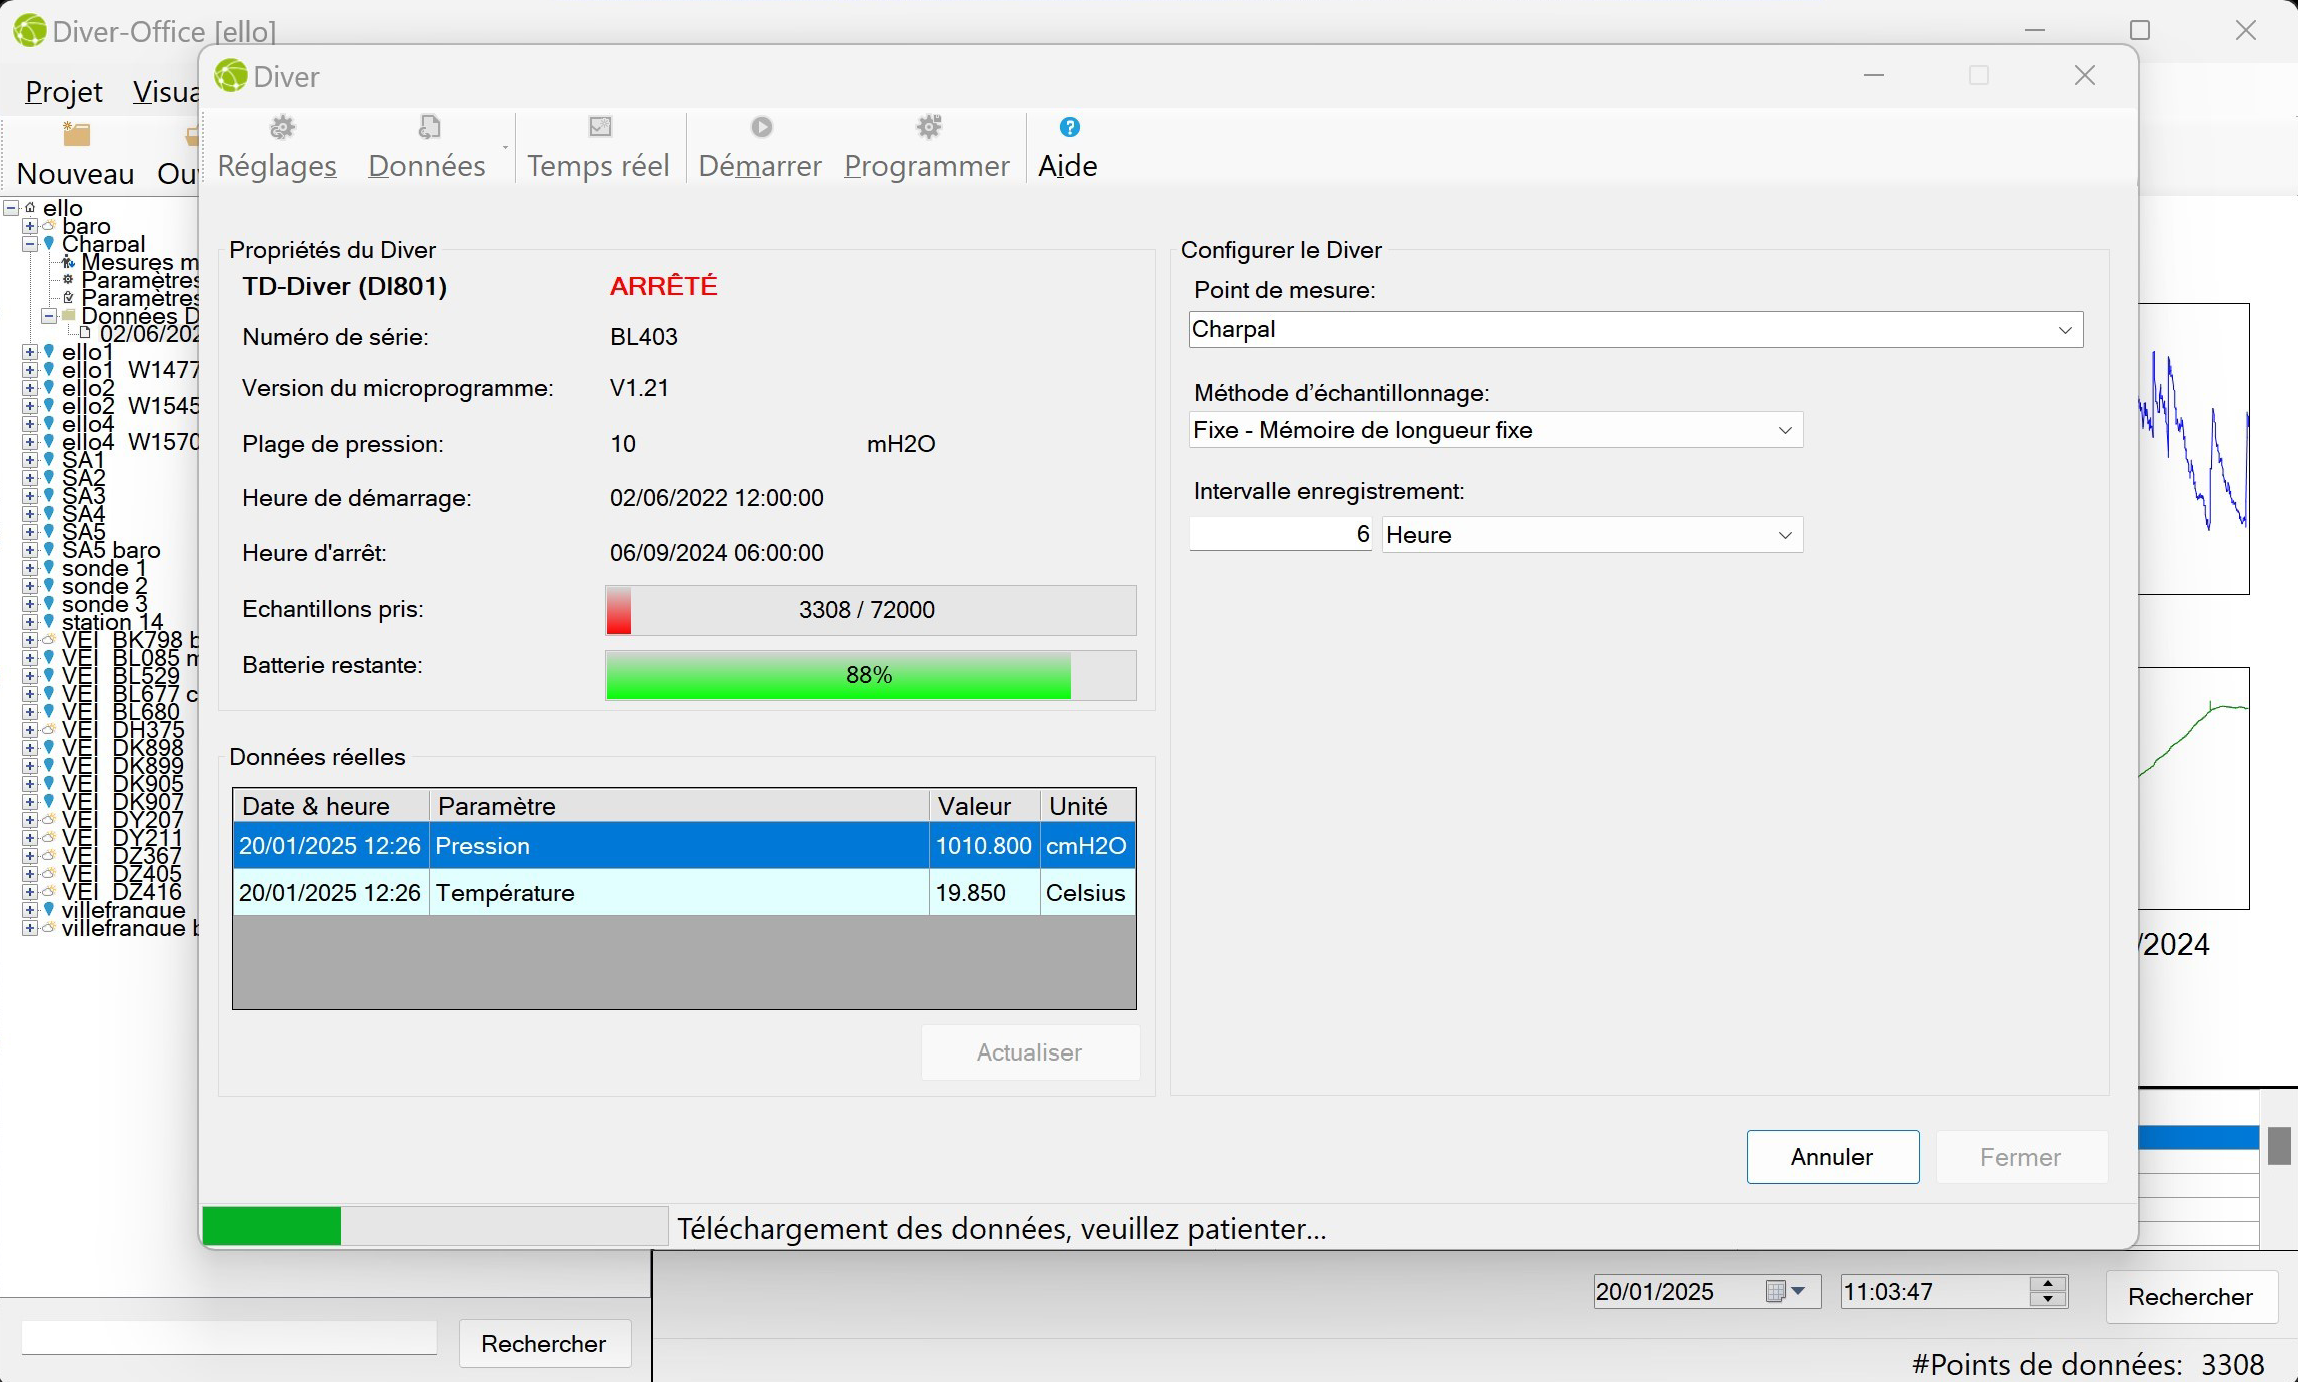Open the Méthode d'échantillonnage dropdown
The width and height of the screenshot is (2298, 1382).
[x=1784, y=430]
